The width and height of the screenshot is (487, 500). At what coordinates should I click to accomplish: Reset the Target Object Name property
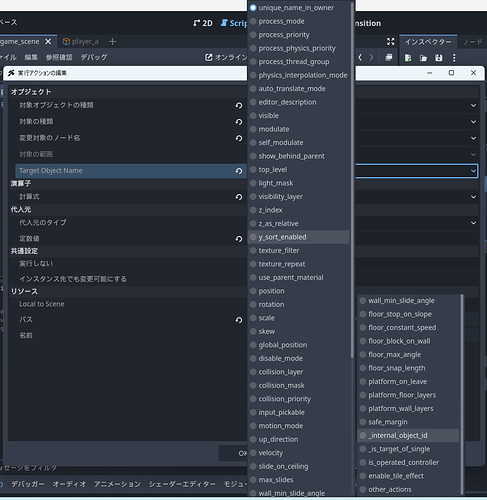click(239, 171)
